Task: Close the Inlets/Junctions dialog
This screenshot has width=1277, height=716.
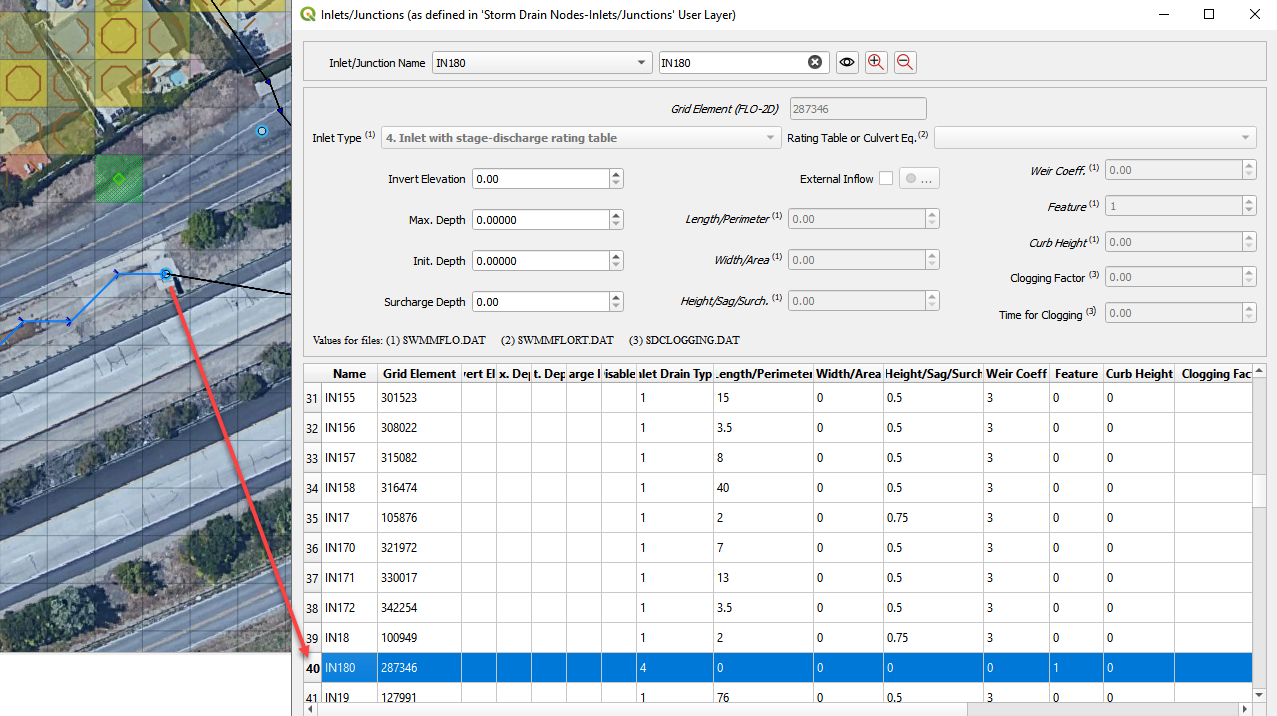Action: click(x=1254, y=15)
